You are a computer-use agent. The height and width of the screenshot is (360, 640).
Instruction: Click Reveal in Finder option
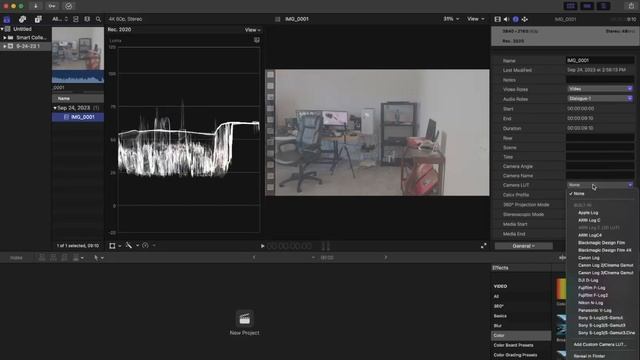point(589,356)
